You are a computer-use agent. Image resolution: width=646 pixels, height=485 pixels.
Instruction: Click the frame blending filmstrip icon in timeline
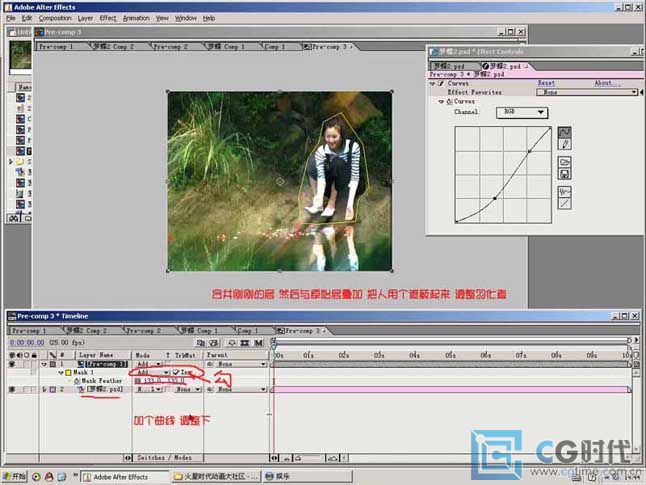tap(245, 343)
